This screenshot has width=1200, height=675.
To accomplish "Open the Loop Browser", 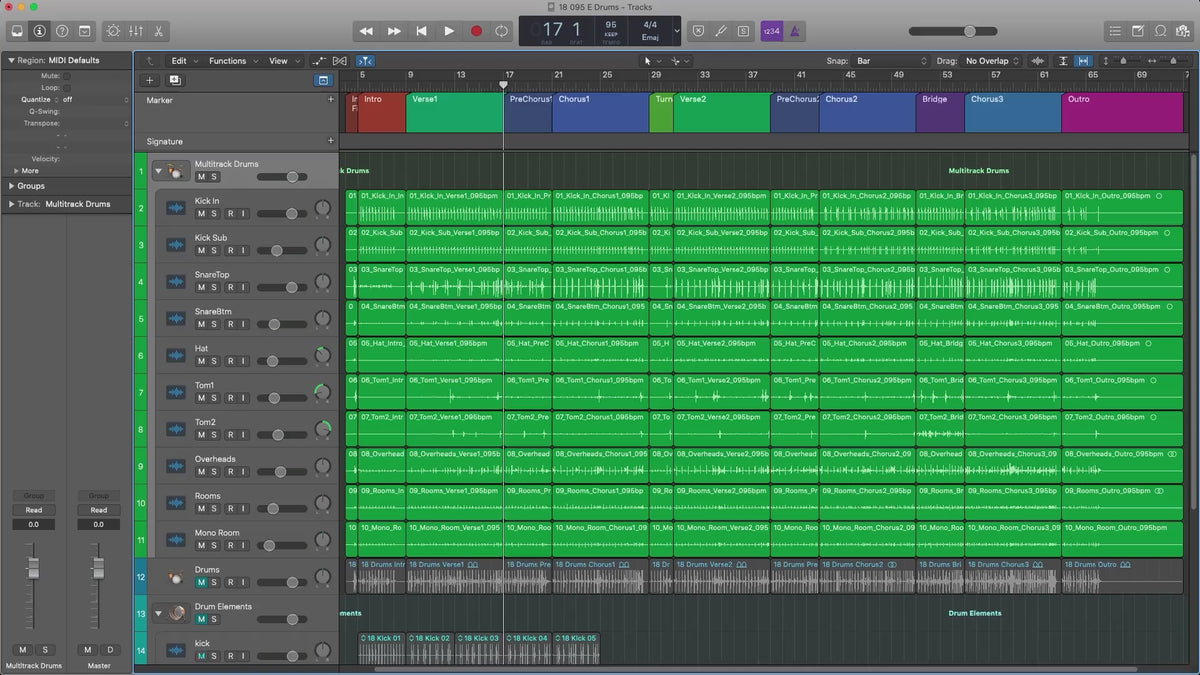I will (1160, 31).
